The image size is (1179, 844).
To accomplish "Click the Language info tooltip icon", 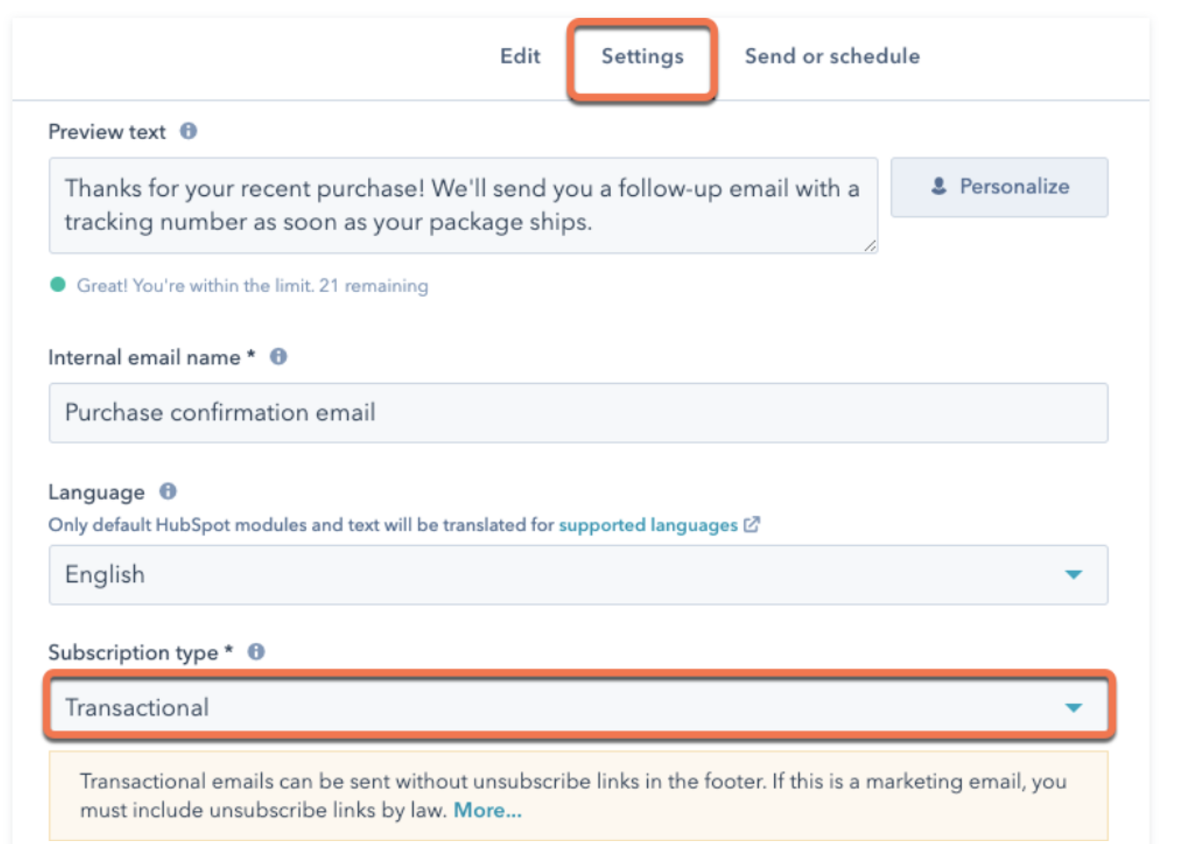I will coord(166,491).
